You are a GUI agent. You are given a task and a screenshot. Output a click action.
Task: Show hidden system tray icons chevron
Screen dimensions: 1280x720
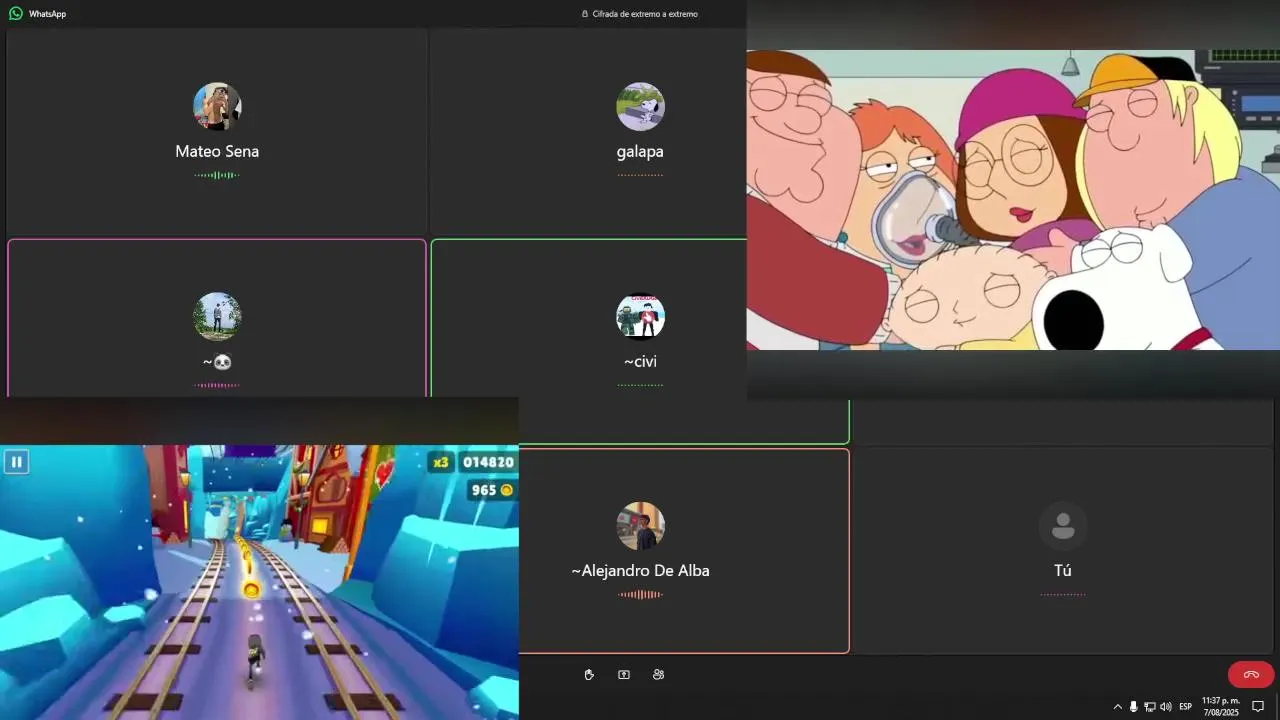point(1118,706)
